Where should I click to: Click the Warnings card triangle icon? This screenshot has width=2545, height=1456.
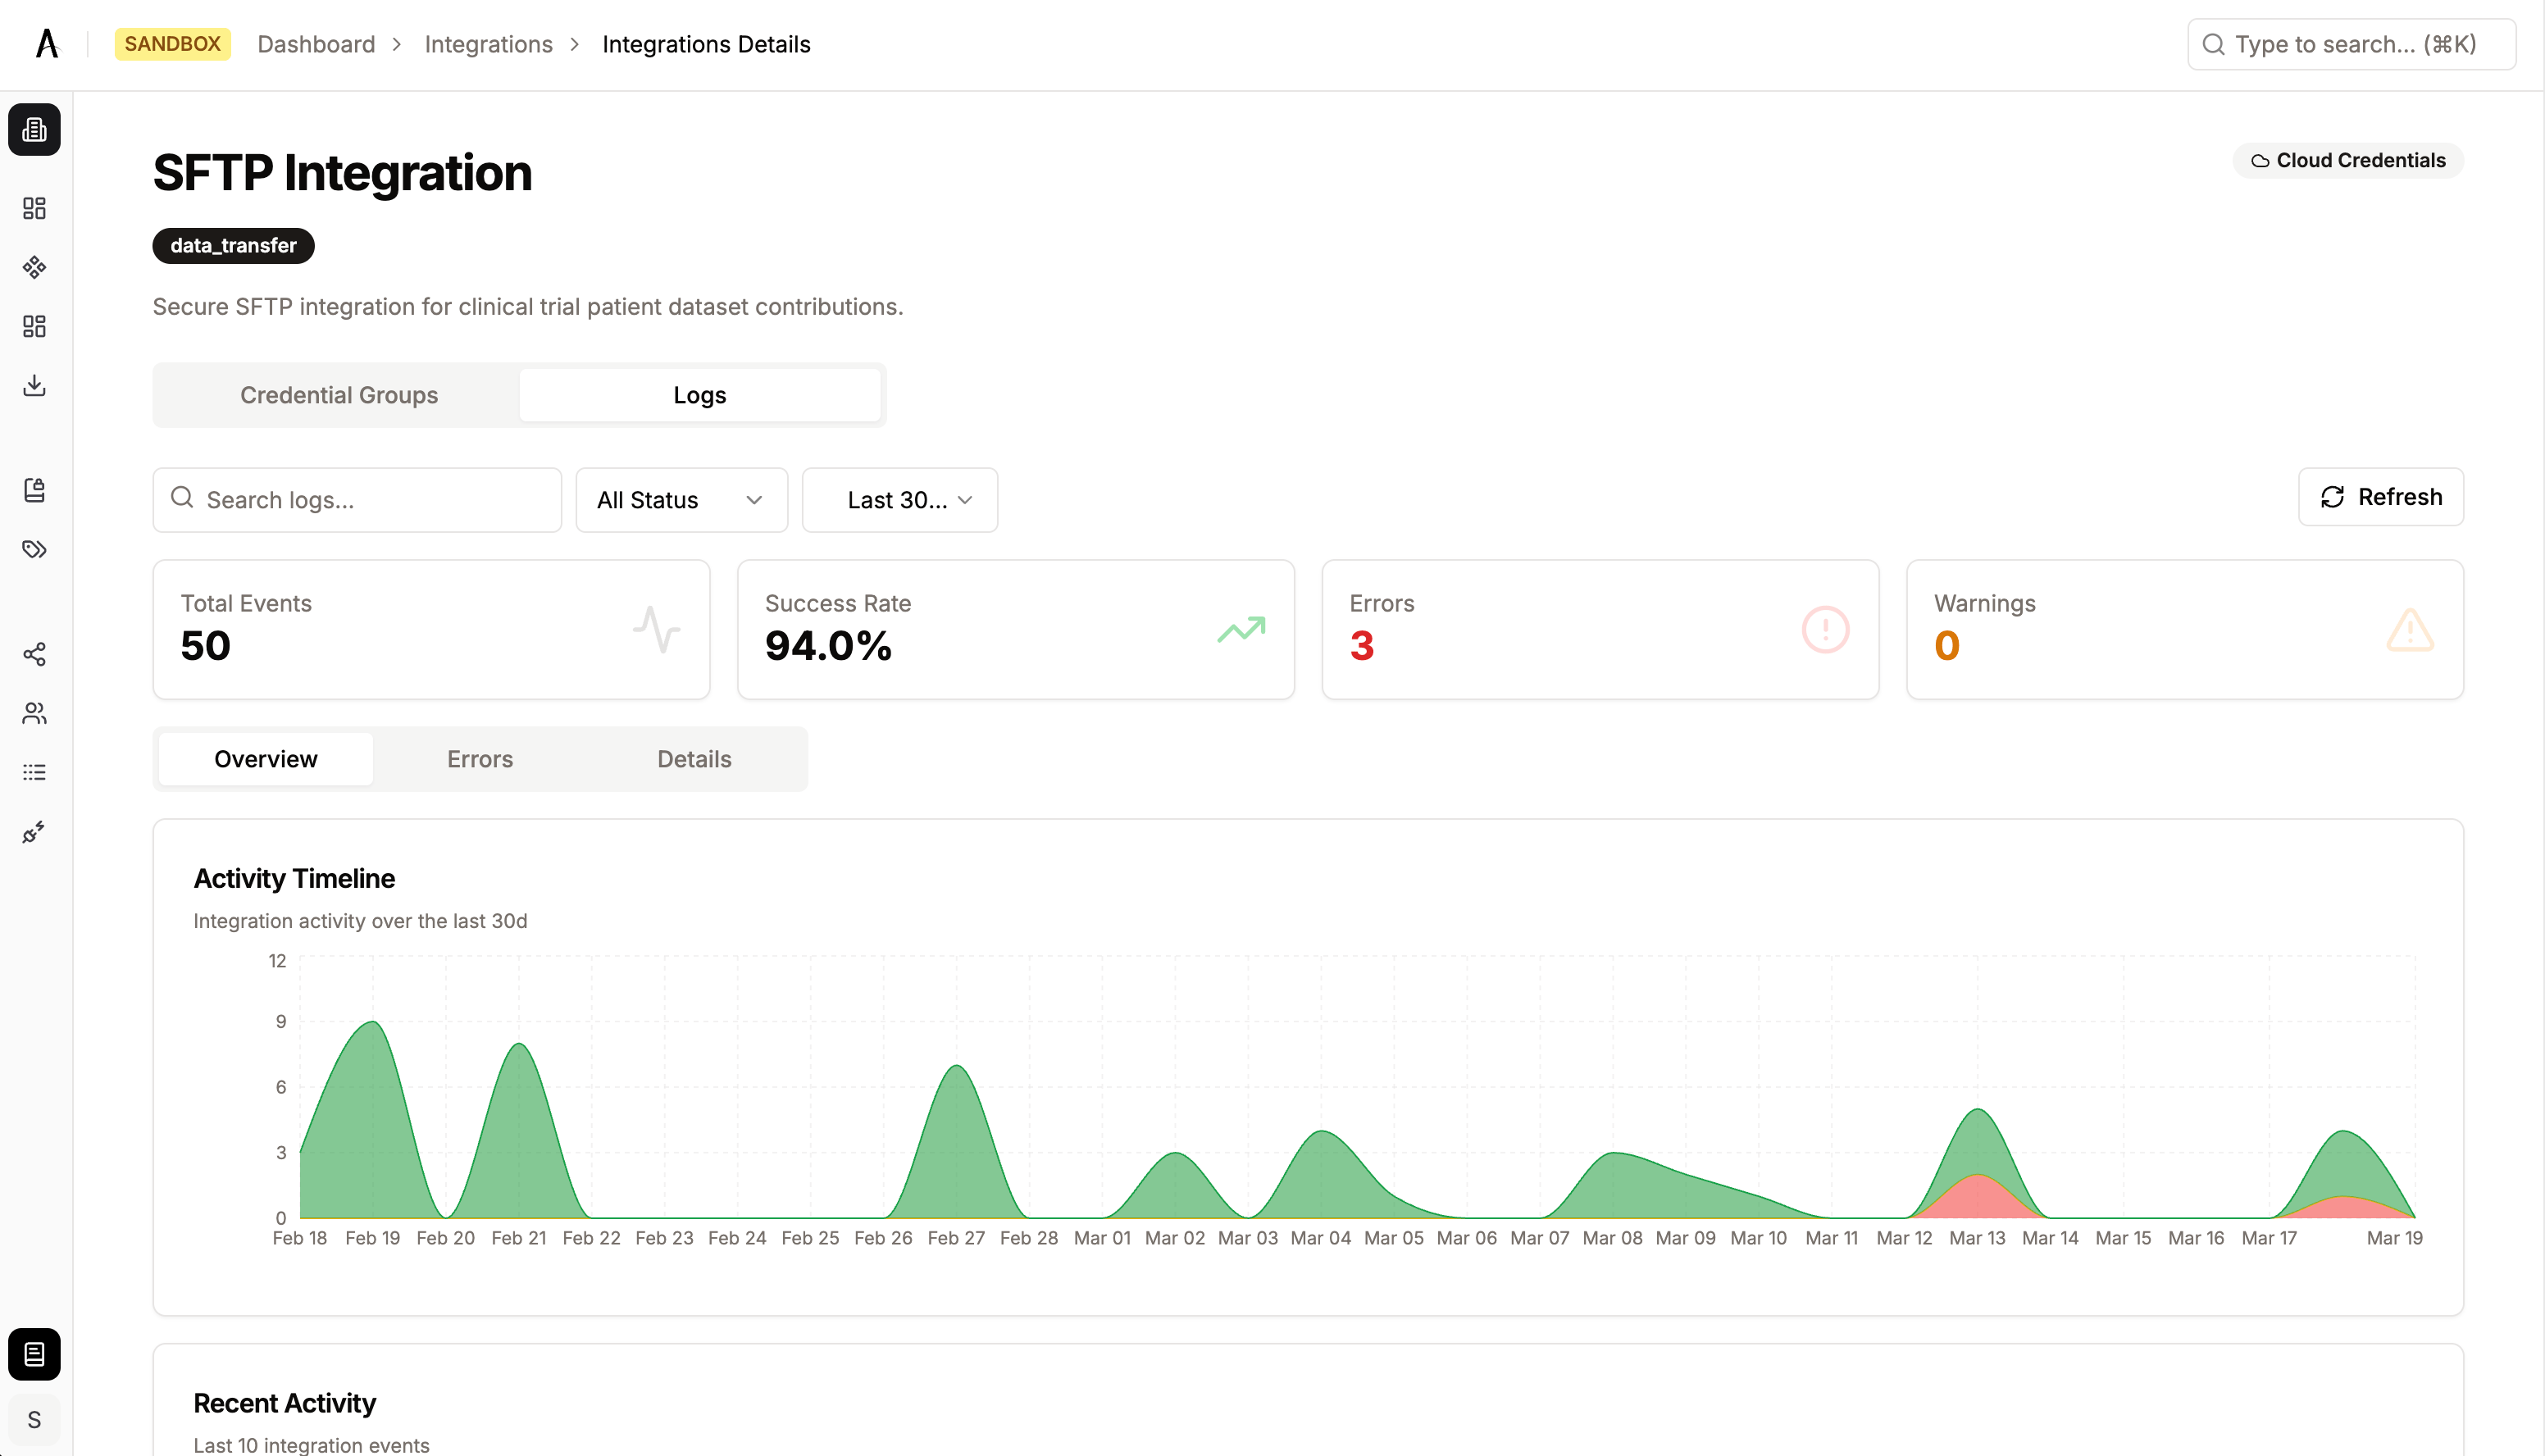coord(2410,630)
